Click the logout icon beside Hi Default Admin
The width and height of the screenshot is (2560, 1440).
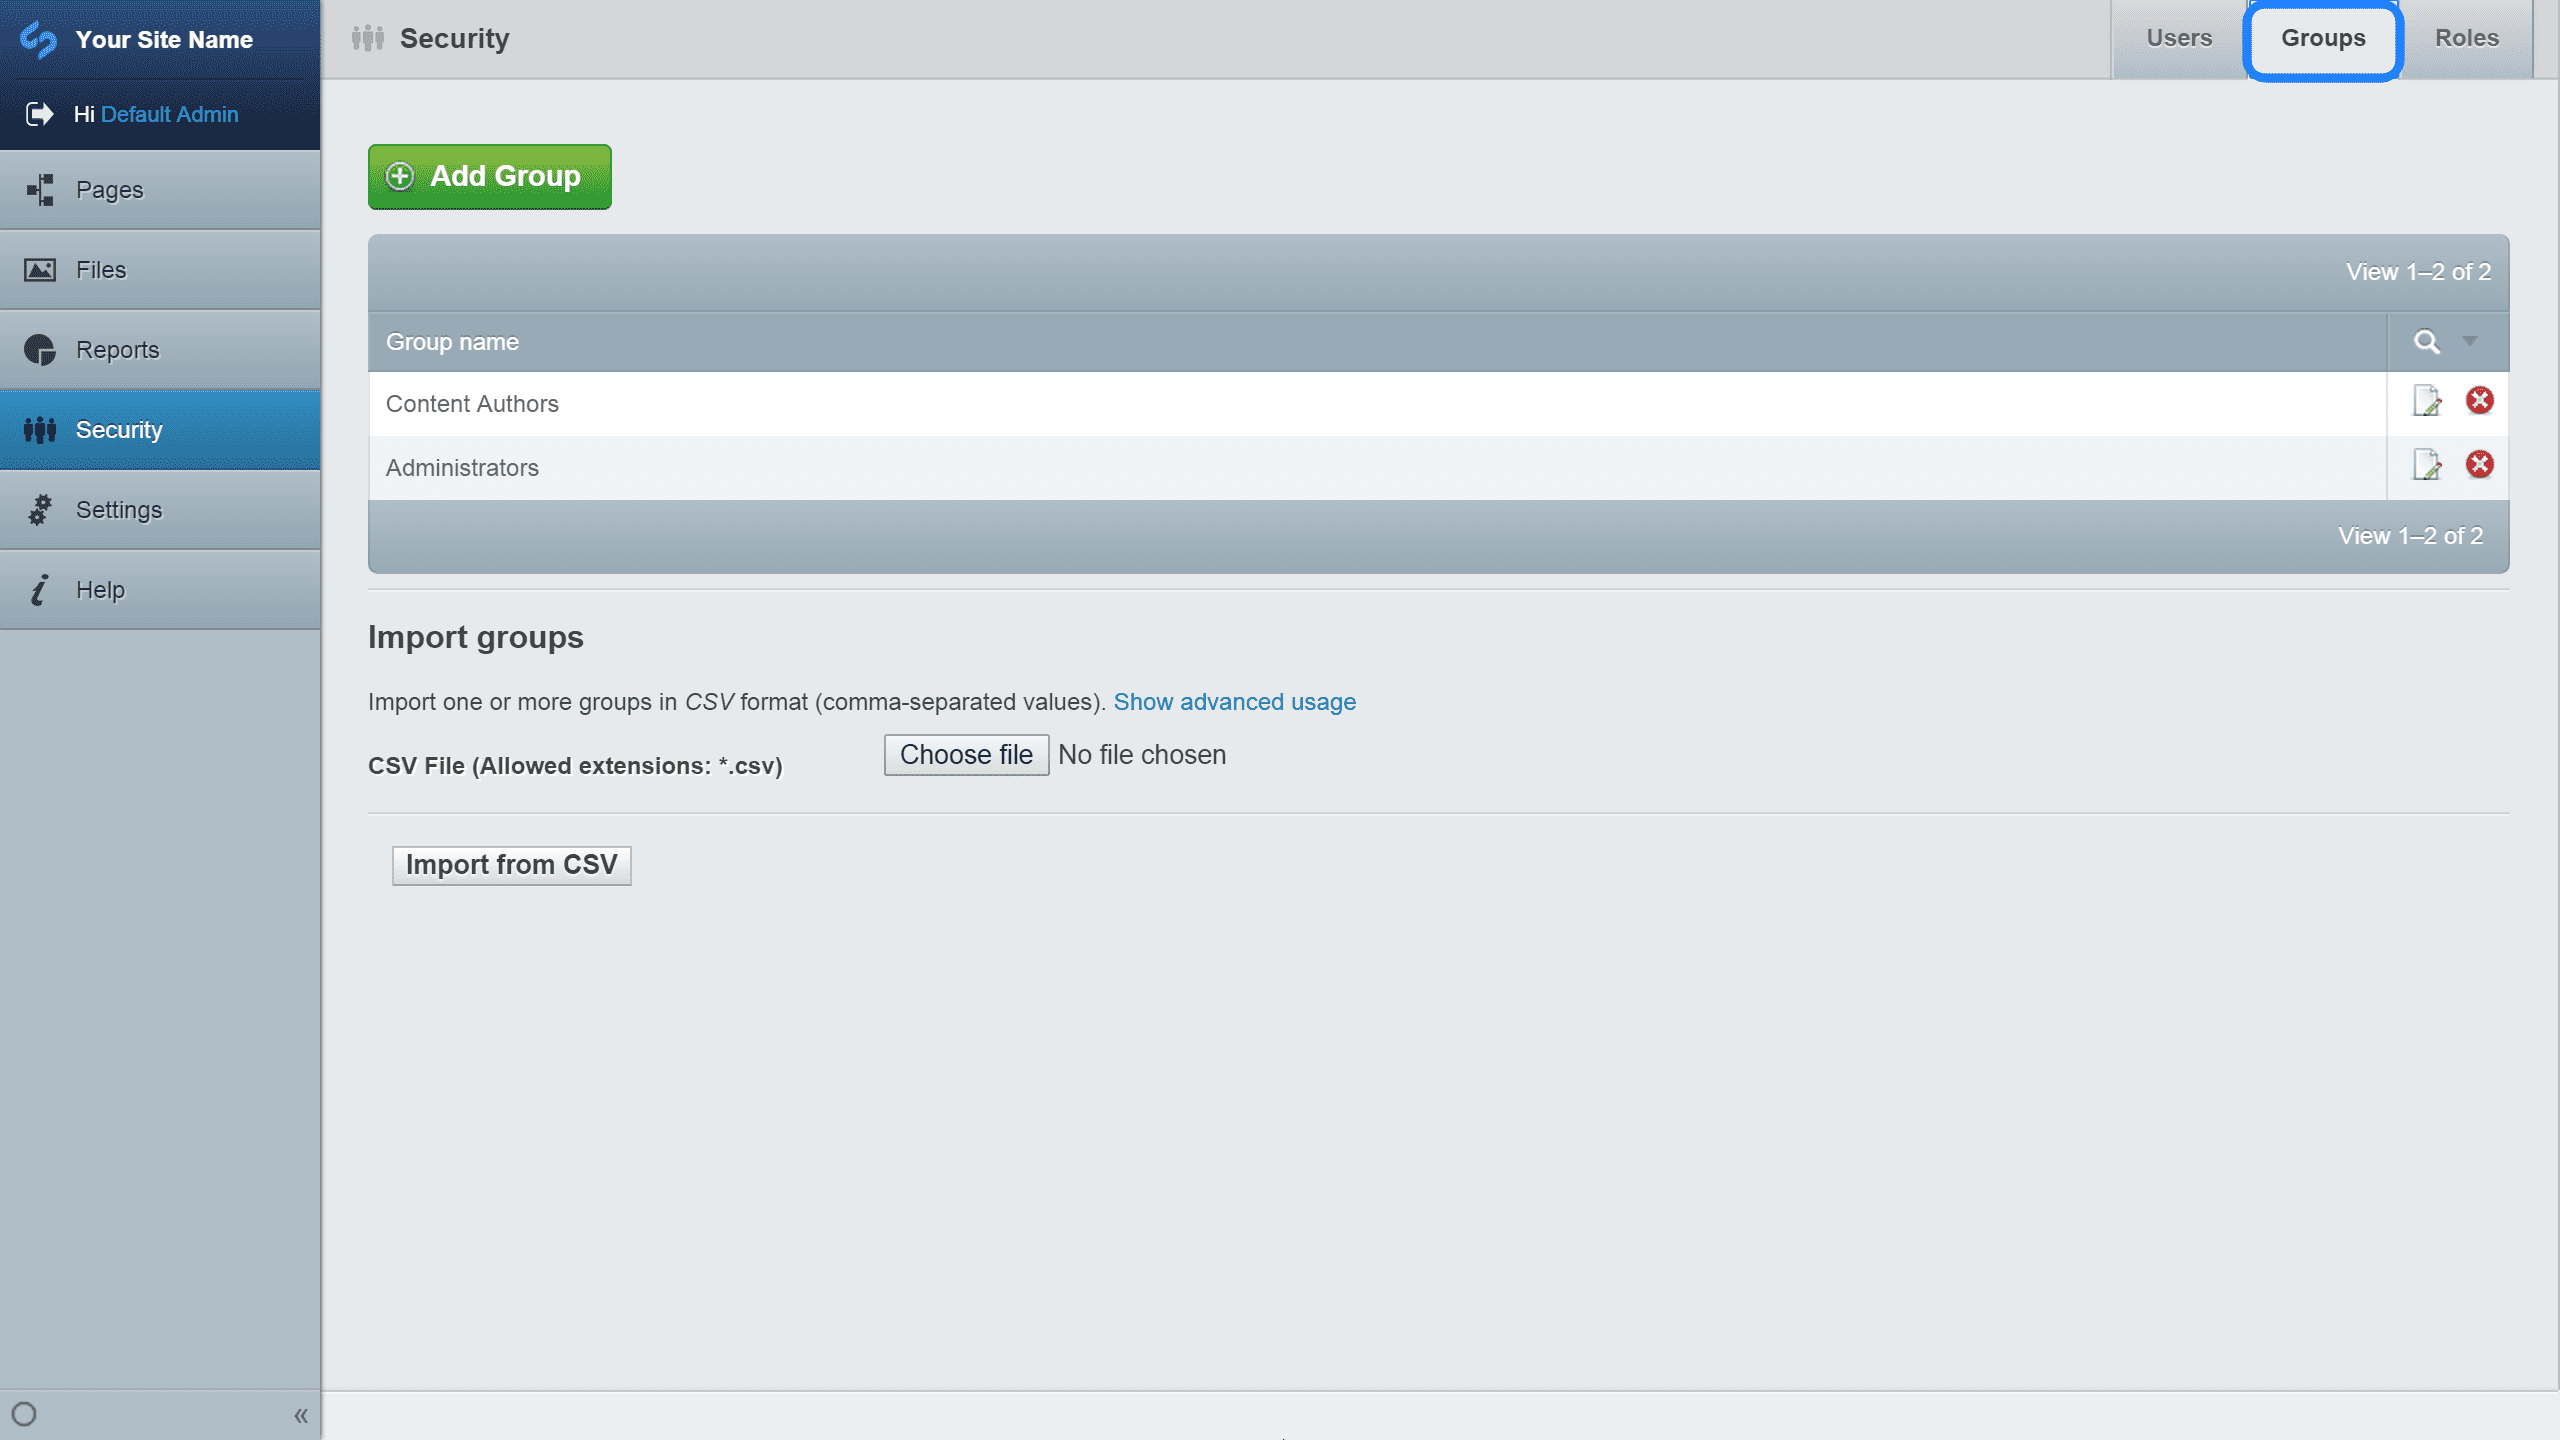(39, 114)
